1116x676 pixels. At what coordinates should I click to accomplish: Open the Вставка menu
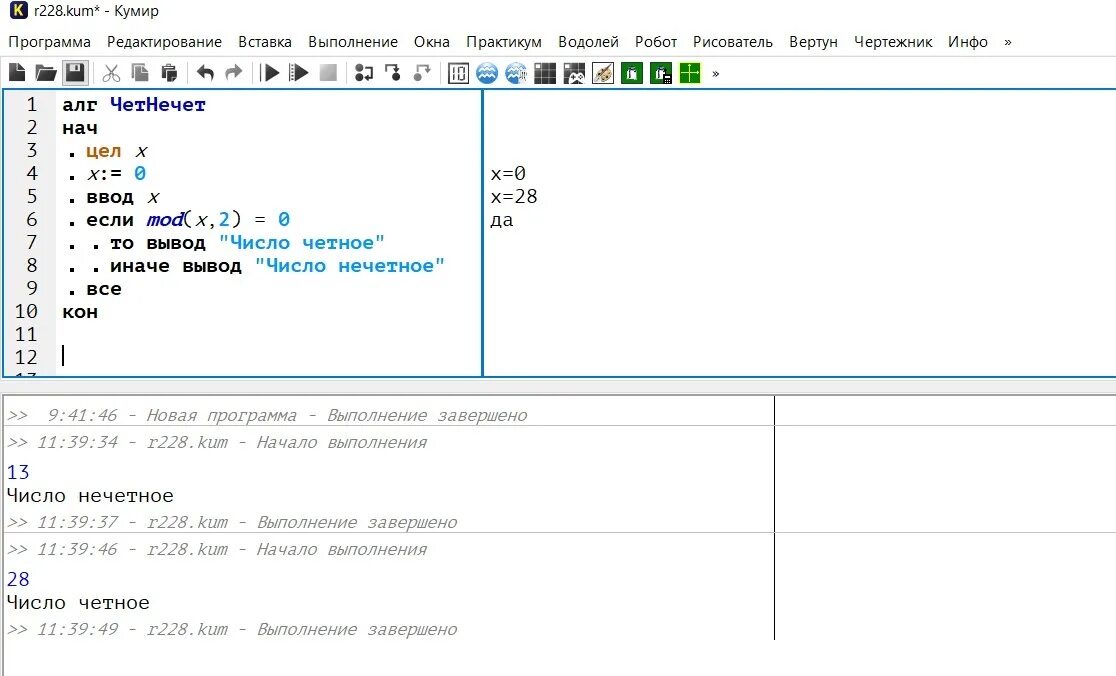pyautogui.click(x=265, y=42)
